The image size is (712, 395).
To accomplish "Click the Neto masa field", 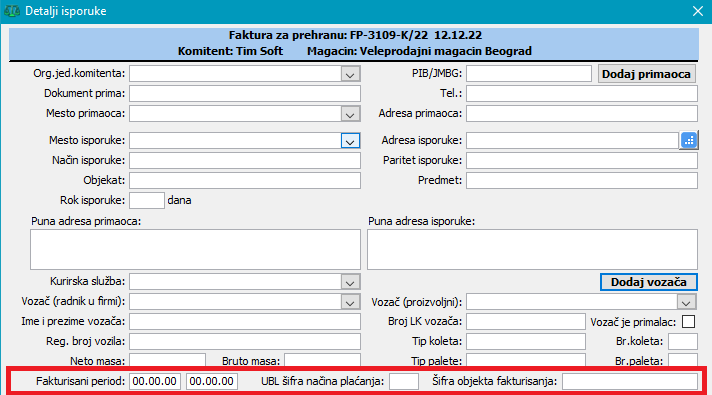I will tap(168, 360).
